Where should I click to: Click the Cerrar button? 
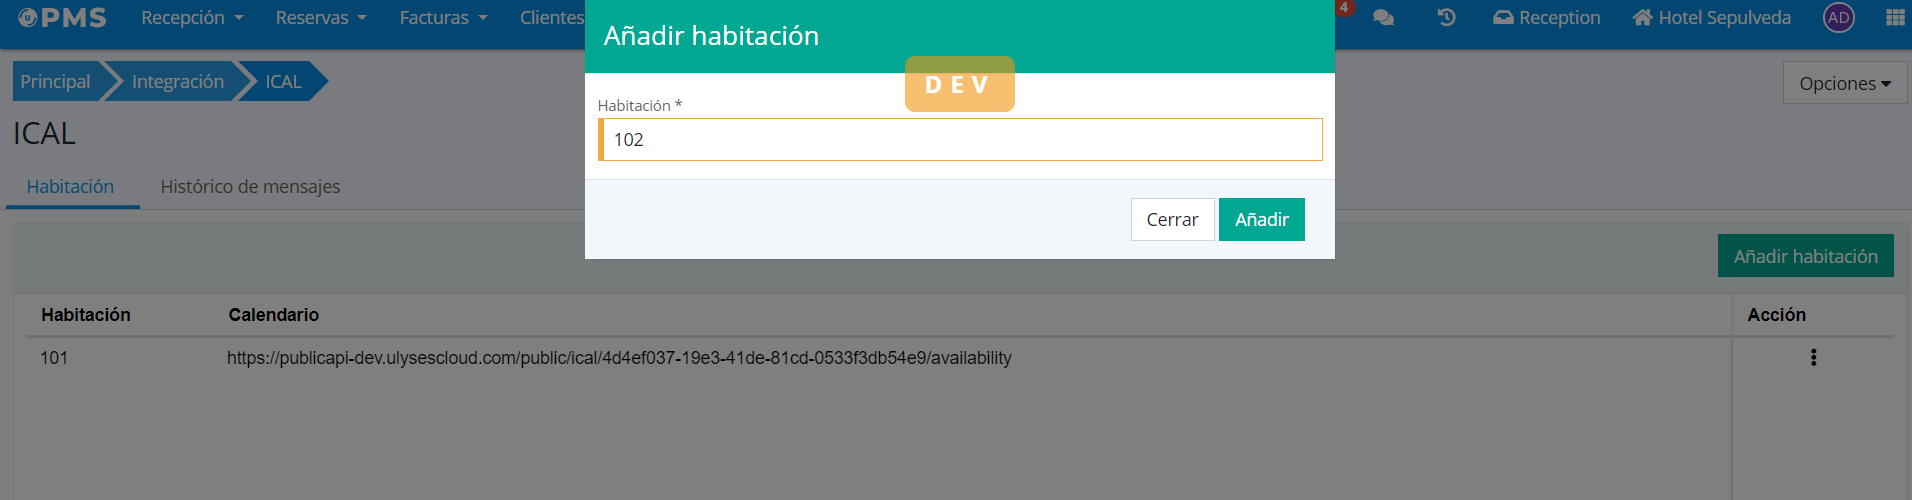click(x=1172, y=220)
